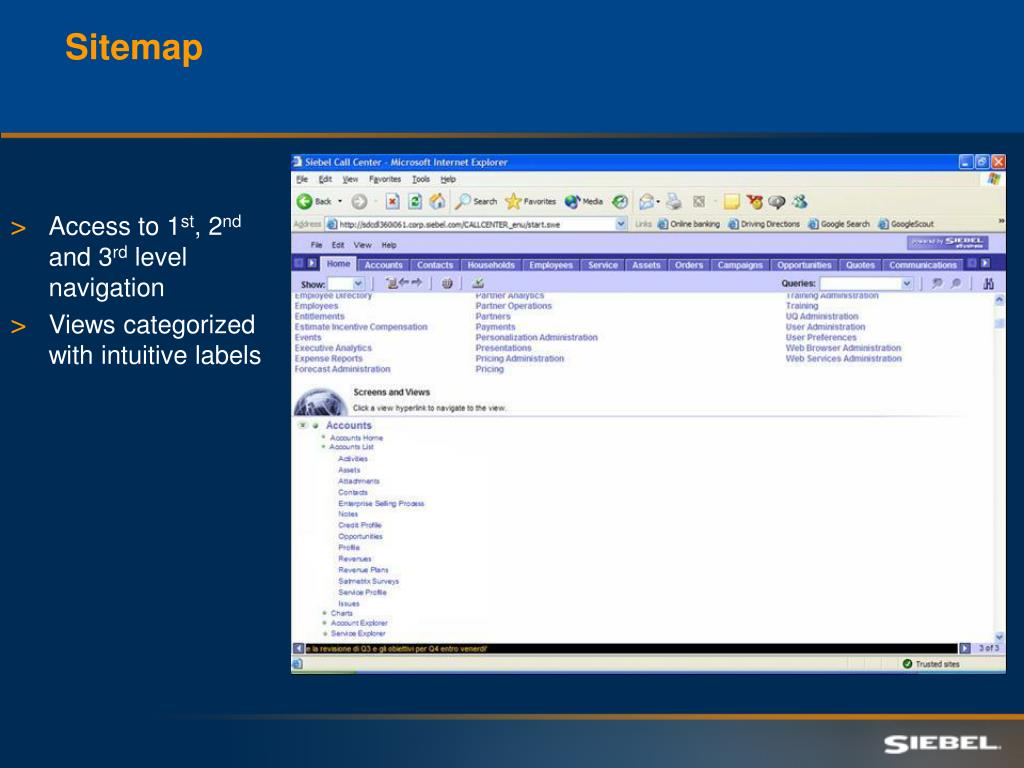
Task: Open the IE Tools menu
Action: (421, 179)
